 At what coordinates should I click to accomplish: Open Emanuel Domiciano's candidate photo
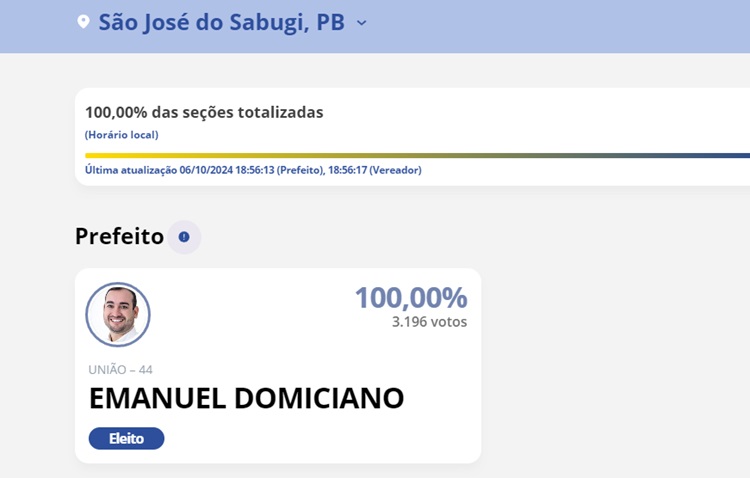118,314
